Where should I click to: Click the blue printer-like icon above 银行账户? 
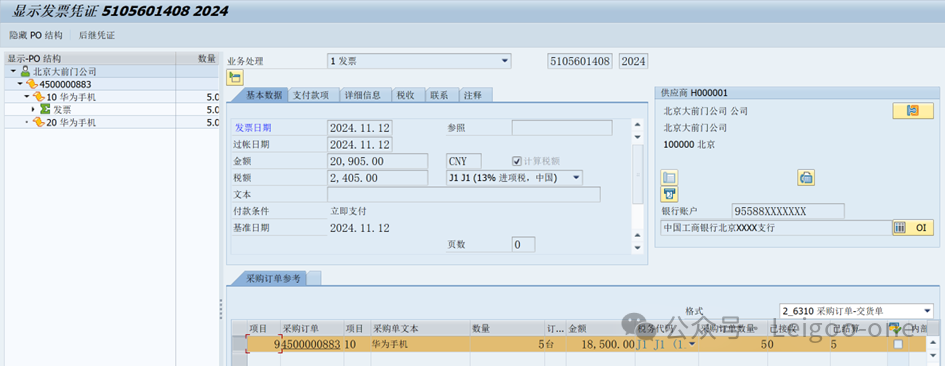pos(669,194)
